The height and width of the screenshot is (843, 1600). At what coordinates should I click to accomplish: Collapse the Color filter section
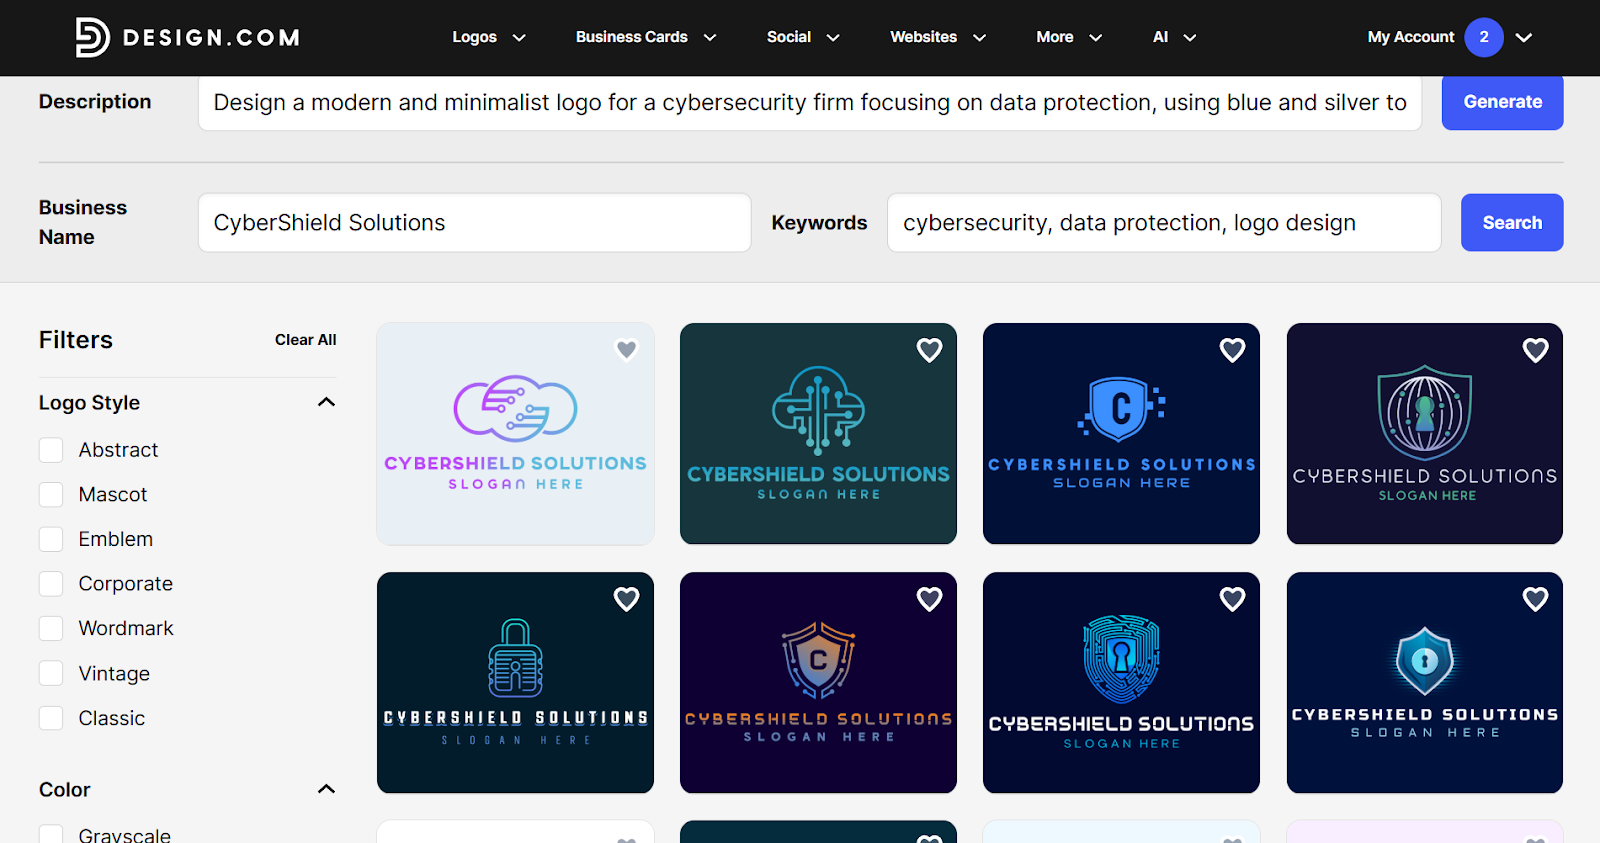pyautogui.click(x=326, y=789)
